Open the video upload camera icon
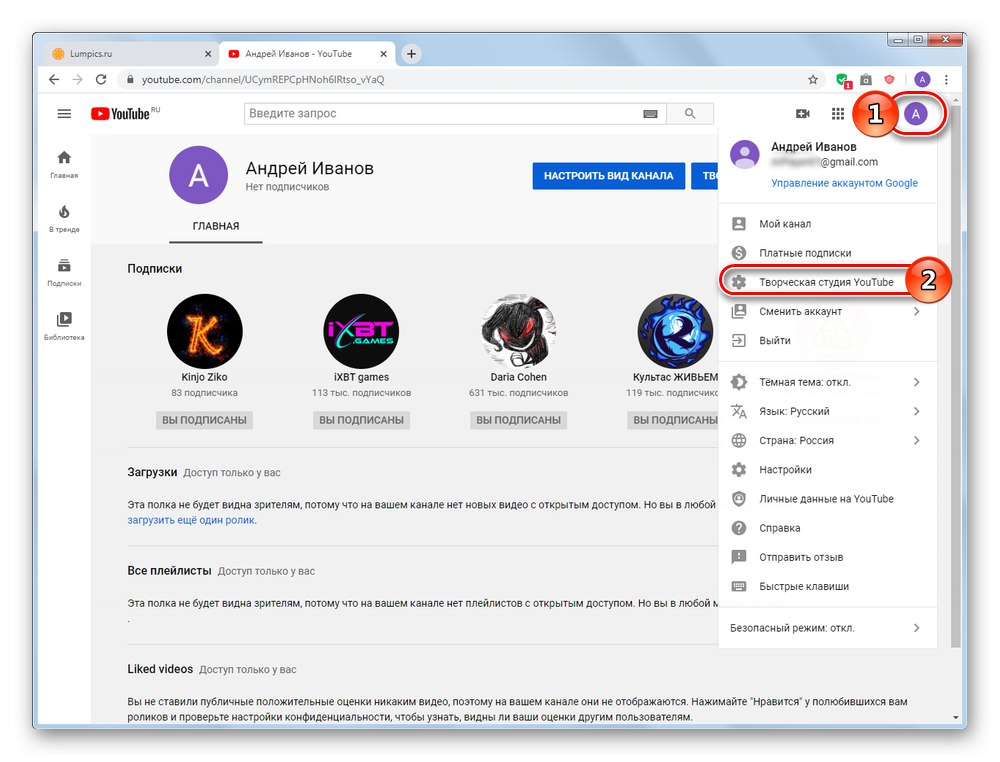The image size is (1000, 762). click(x=803, y=113)
